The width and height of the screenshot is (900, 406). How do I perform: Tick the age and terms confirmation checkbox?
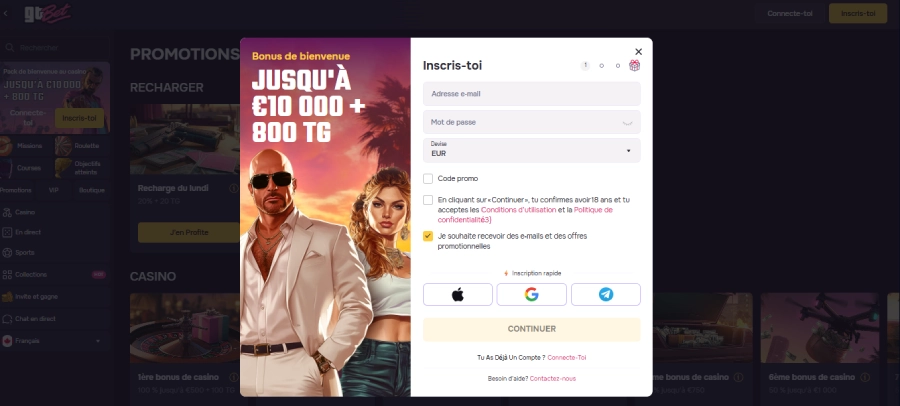(428, 200)
